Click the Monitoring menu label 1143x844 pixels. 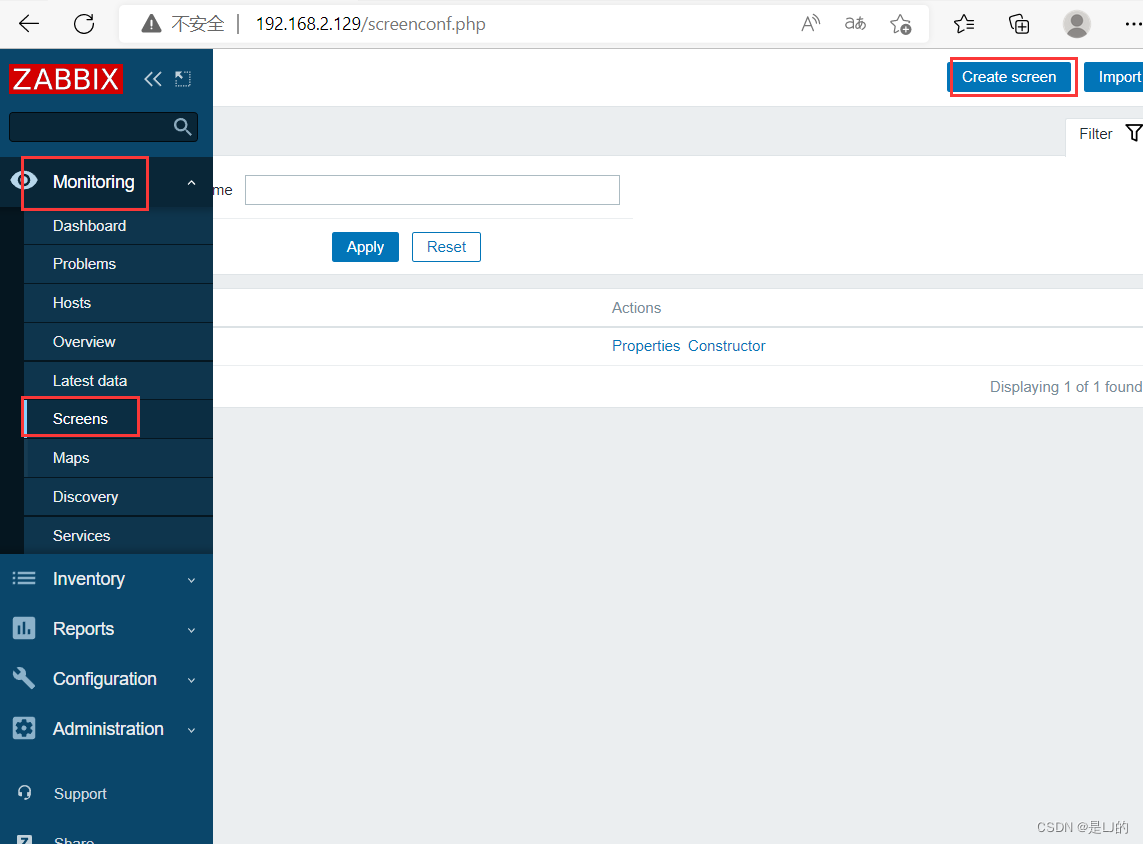click(93, 181)
